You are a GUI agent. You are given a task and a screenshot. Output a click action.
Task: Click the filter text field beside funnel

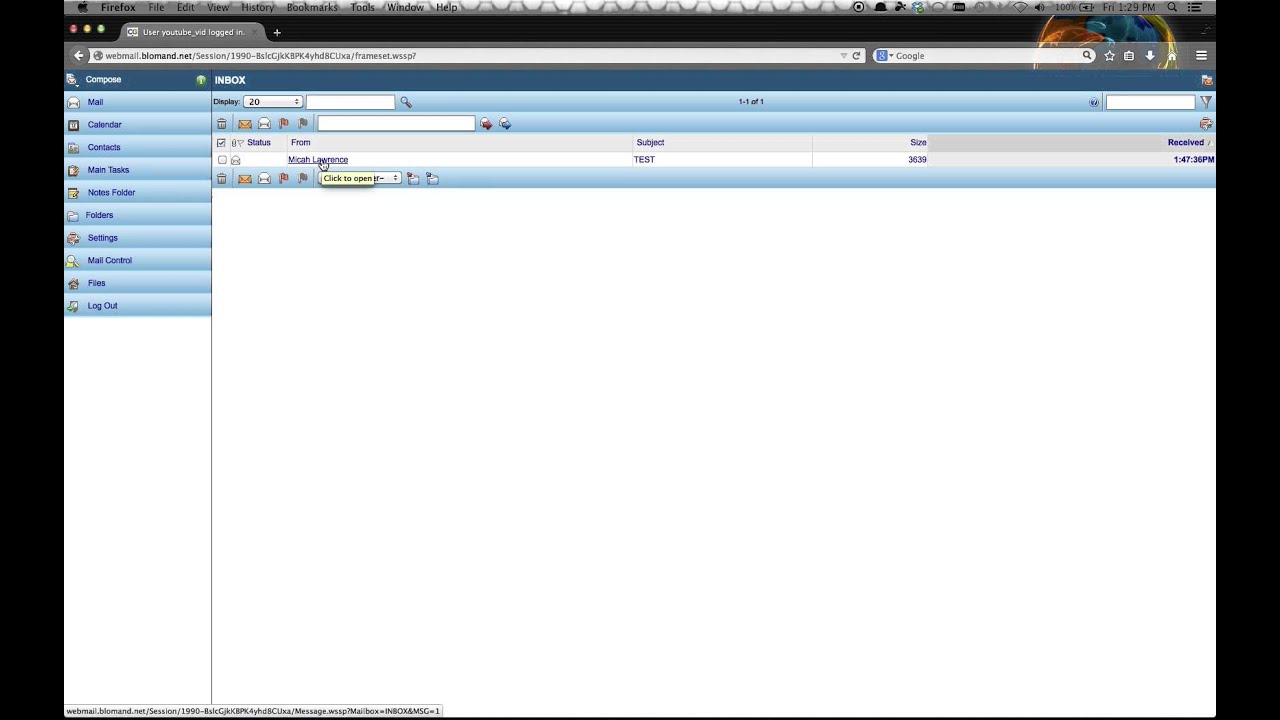1150,102
